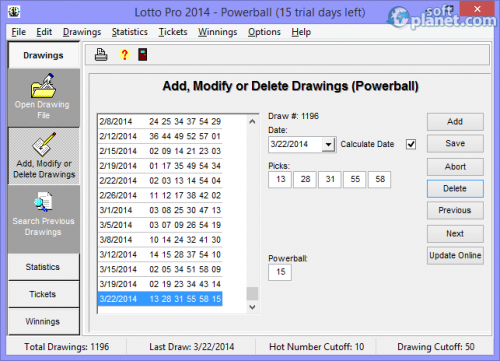Select the 2/8/2014 drawing row

click(x=160, y=122)
